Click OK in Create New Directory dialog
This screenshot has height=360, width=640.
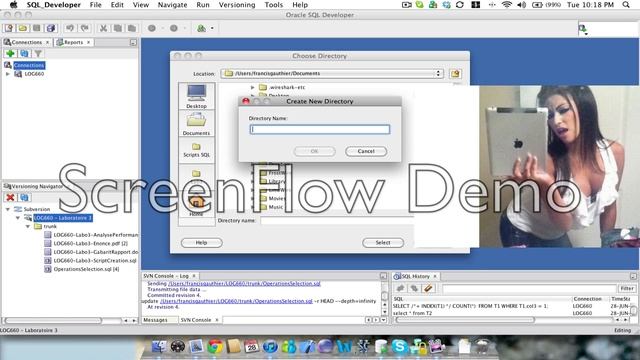coord(314,151)
